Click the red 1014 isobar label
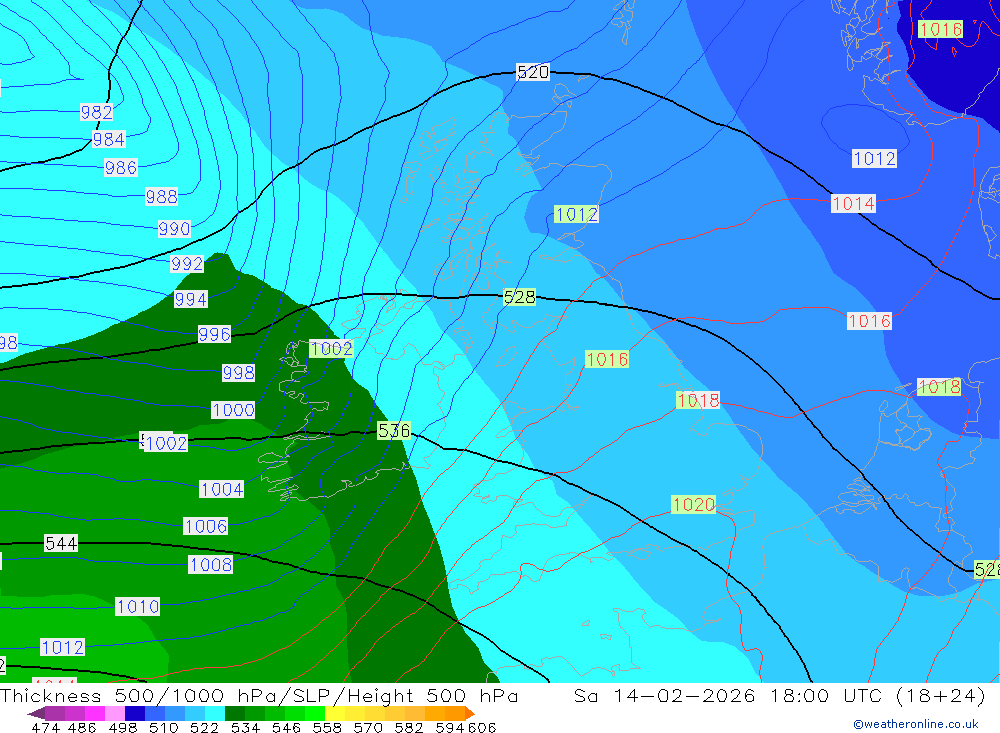 [853, 204]
